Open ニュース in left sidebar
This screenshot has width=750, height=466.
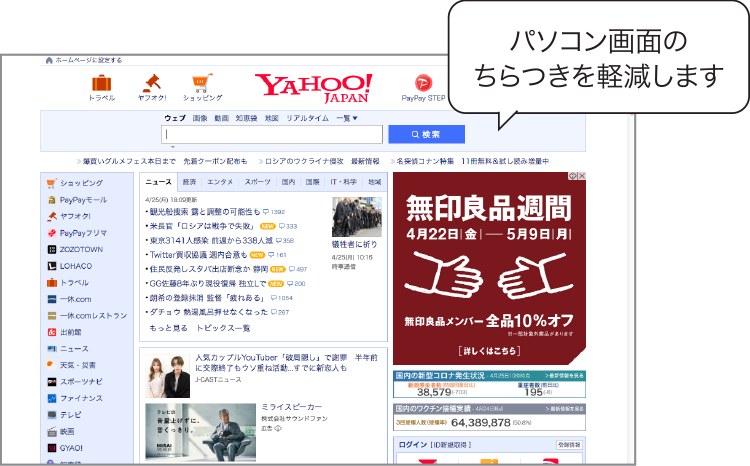(x=74, y=349)
